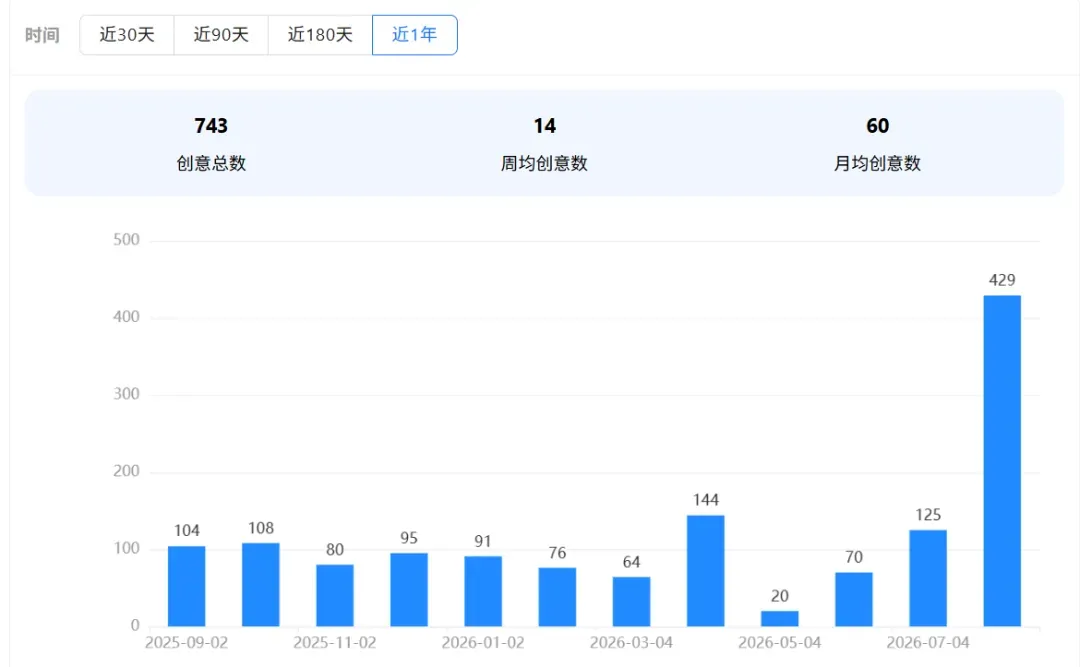Choose the 近180天 time range
1080x667 pixels.
coord(320,34)
